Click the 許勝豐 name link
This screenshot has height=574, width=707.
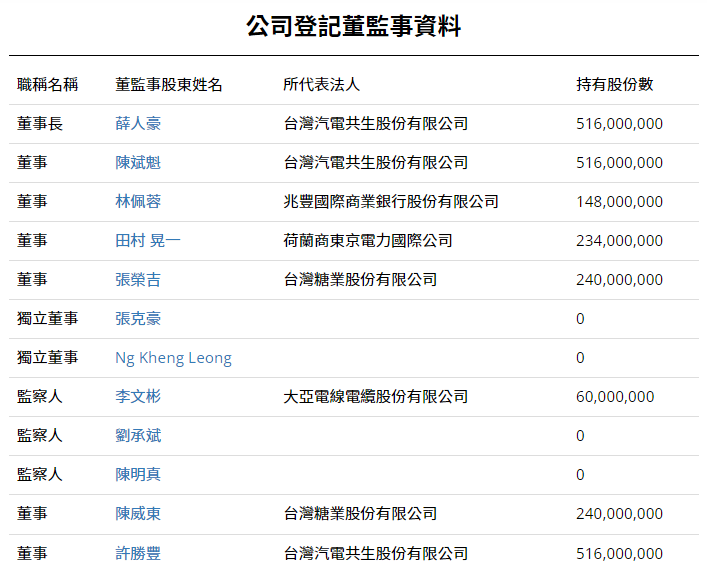click(138, 553)
